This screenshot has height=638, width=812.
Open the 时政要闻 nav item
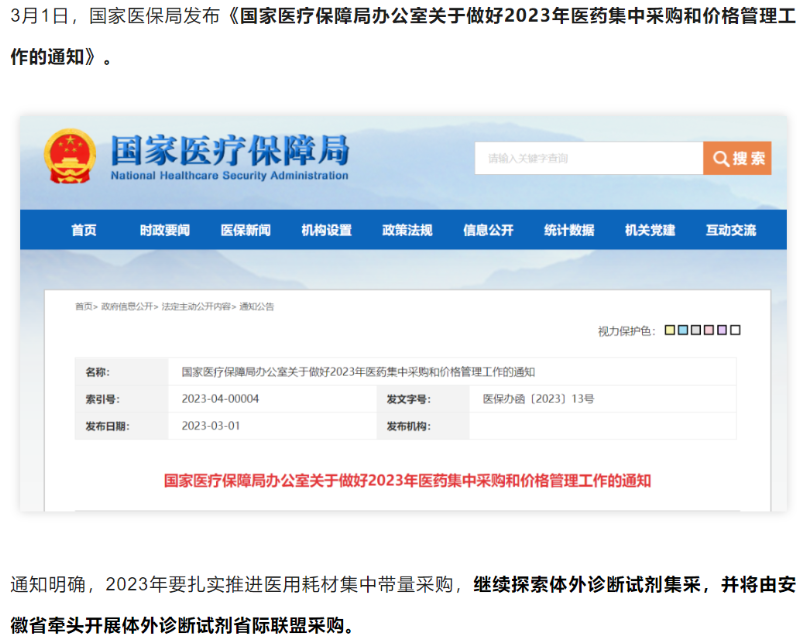(x=165, y=230)
